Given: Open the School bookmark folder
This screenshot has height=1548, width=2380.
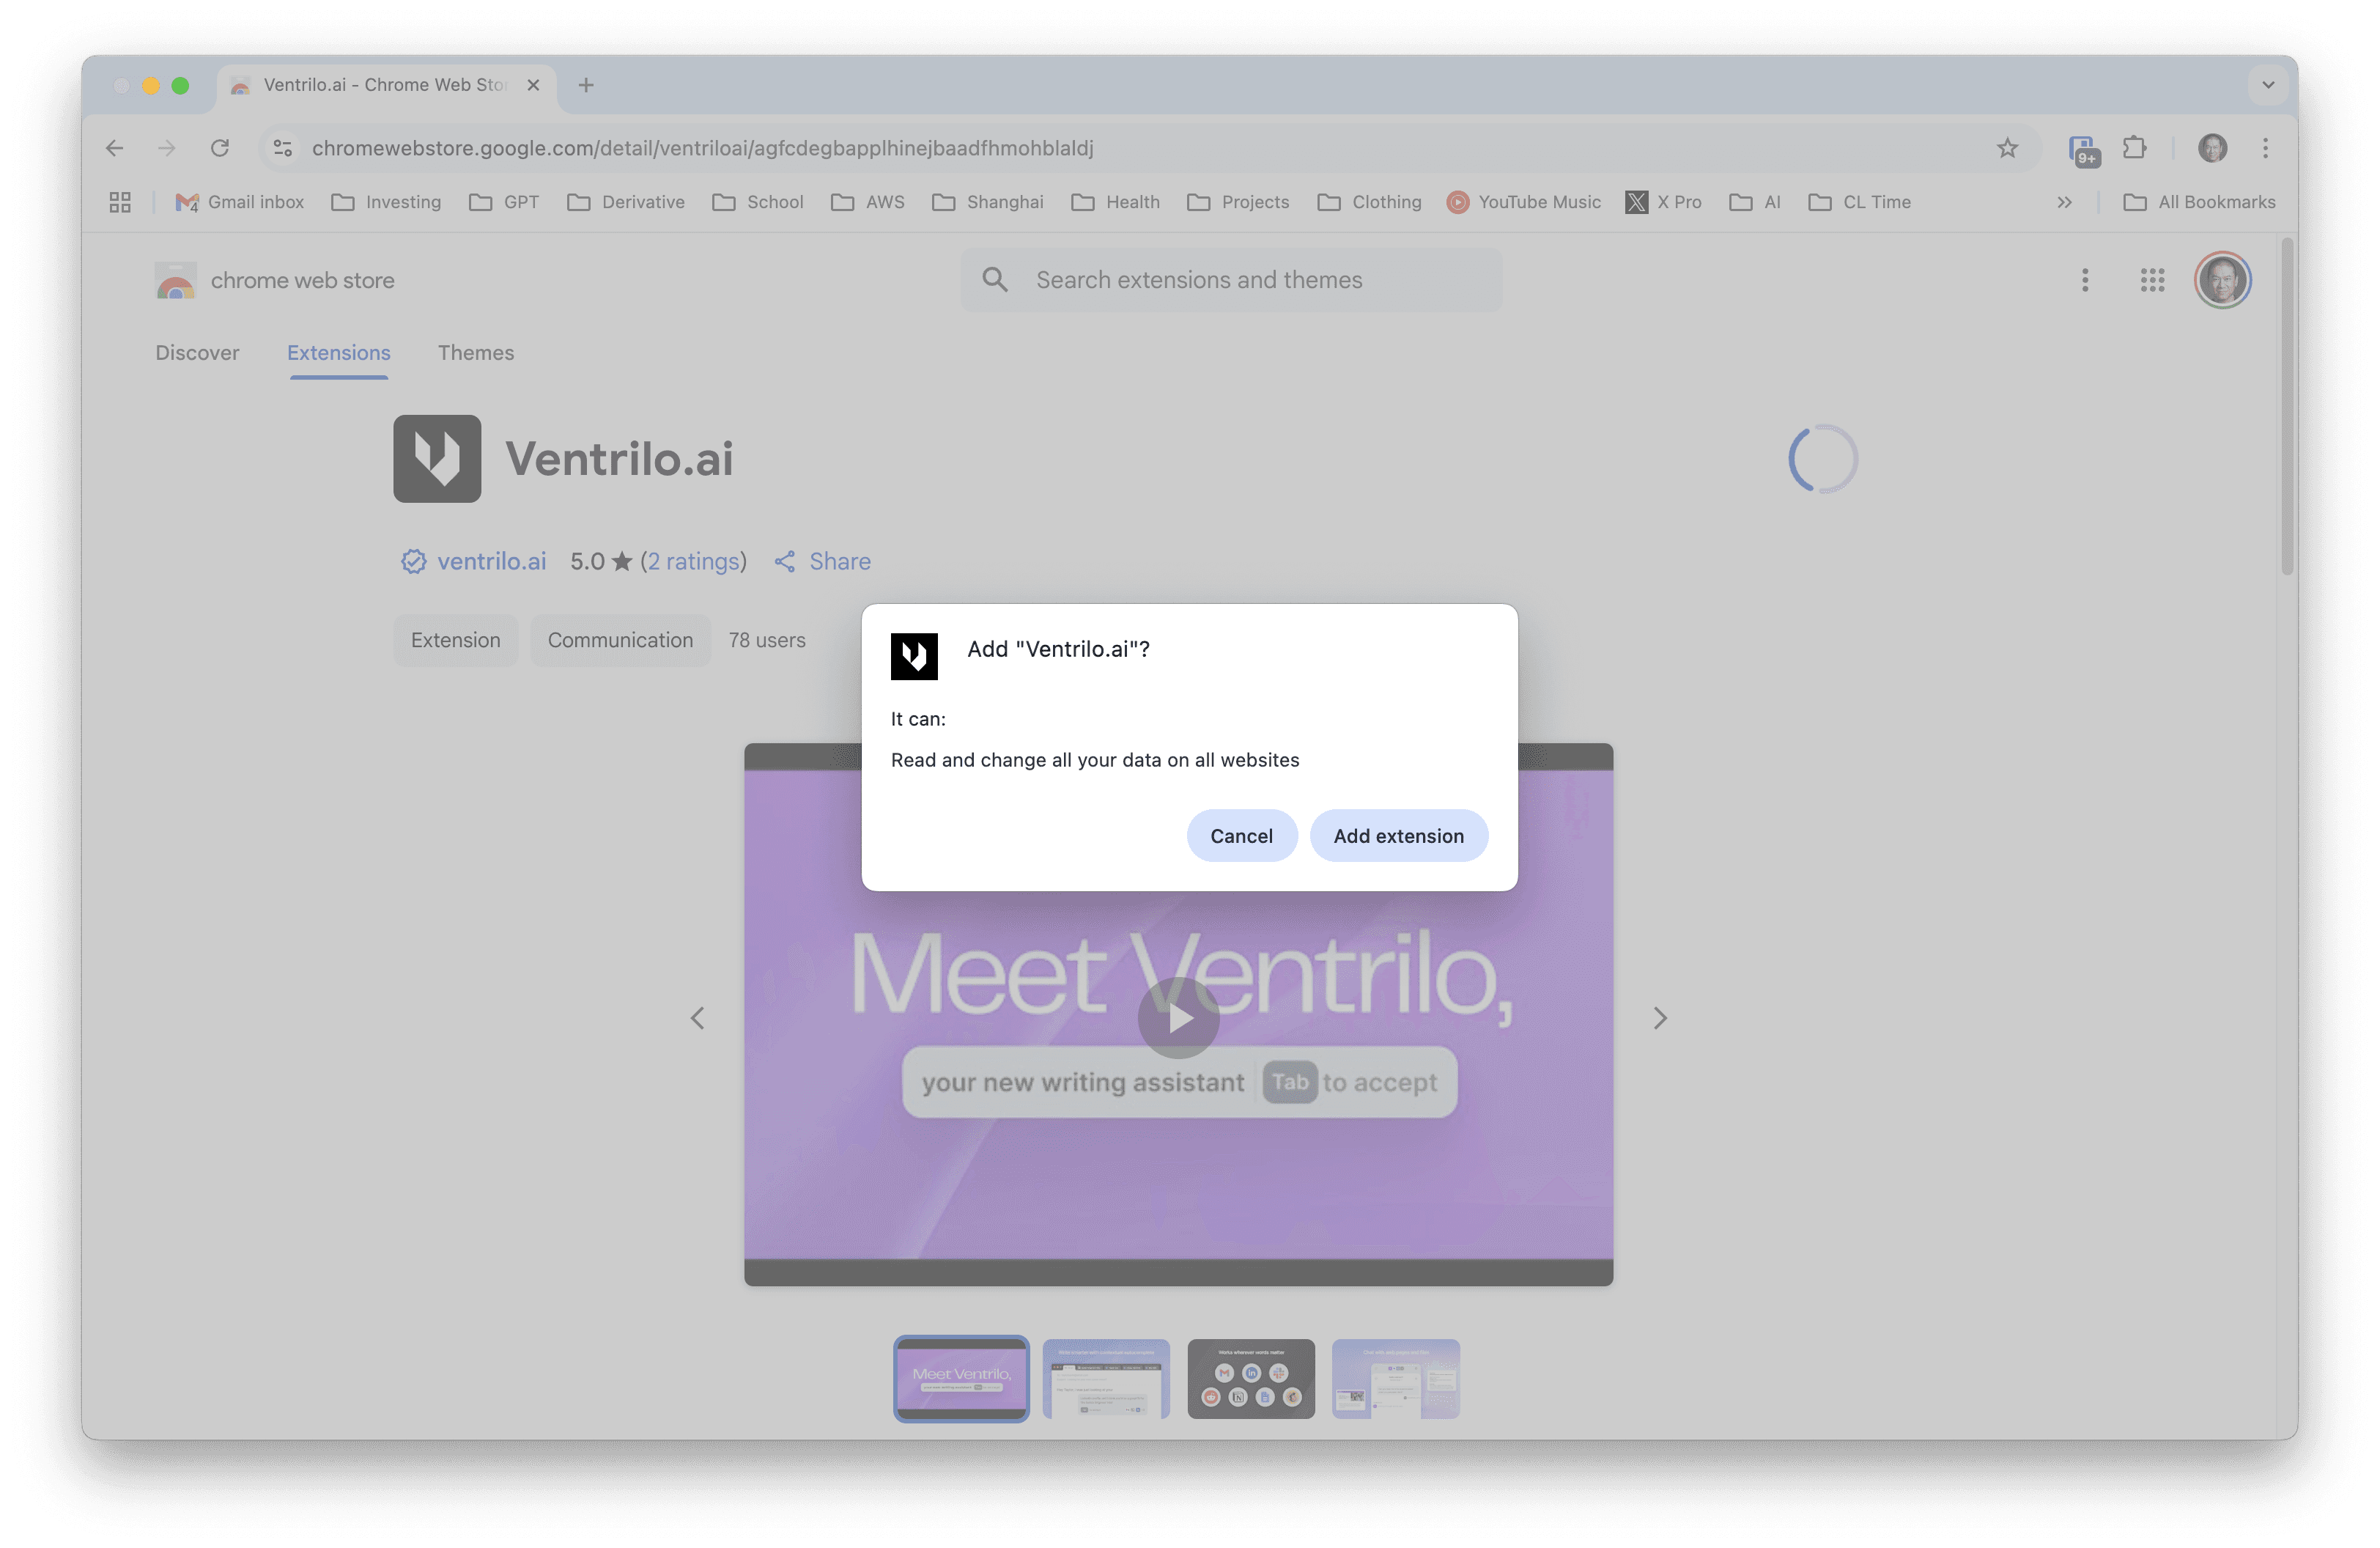Looking at the screenshot, I should (758, 202).
